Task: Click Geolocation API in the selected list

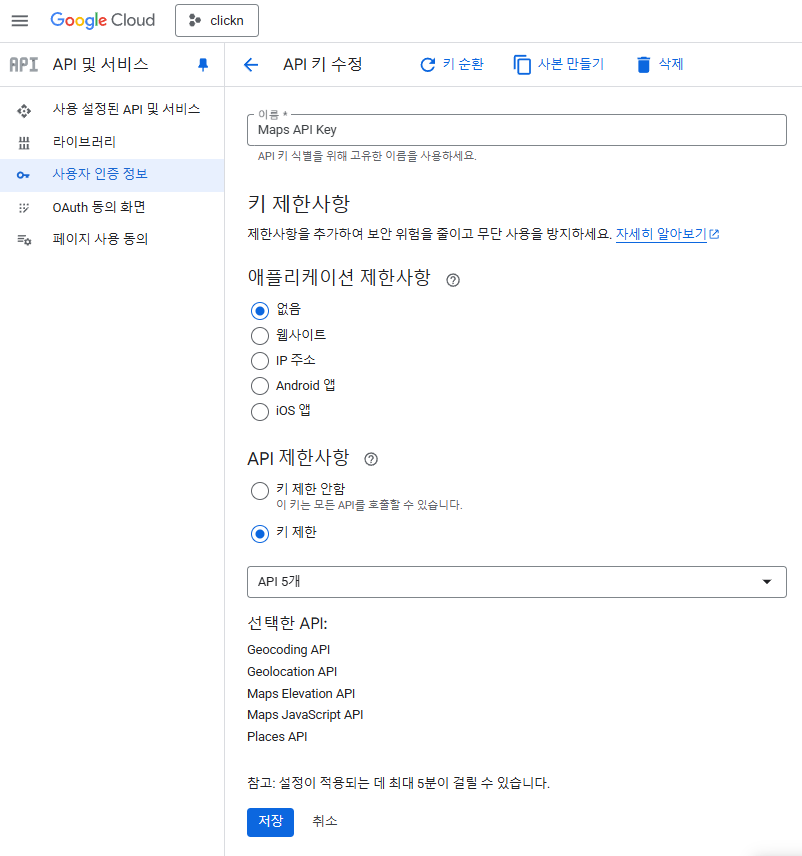Action: pos(292,671)
